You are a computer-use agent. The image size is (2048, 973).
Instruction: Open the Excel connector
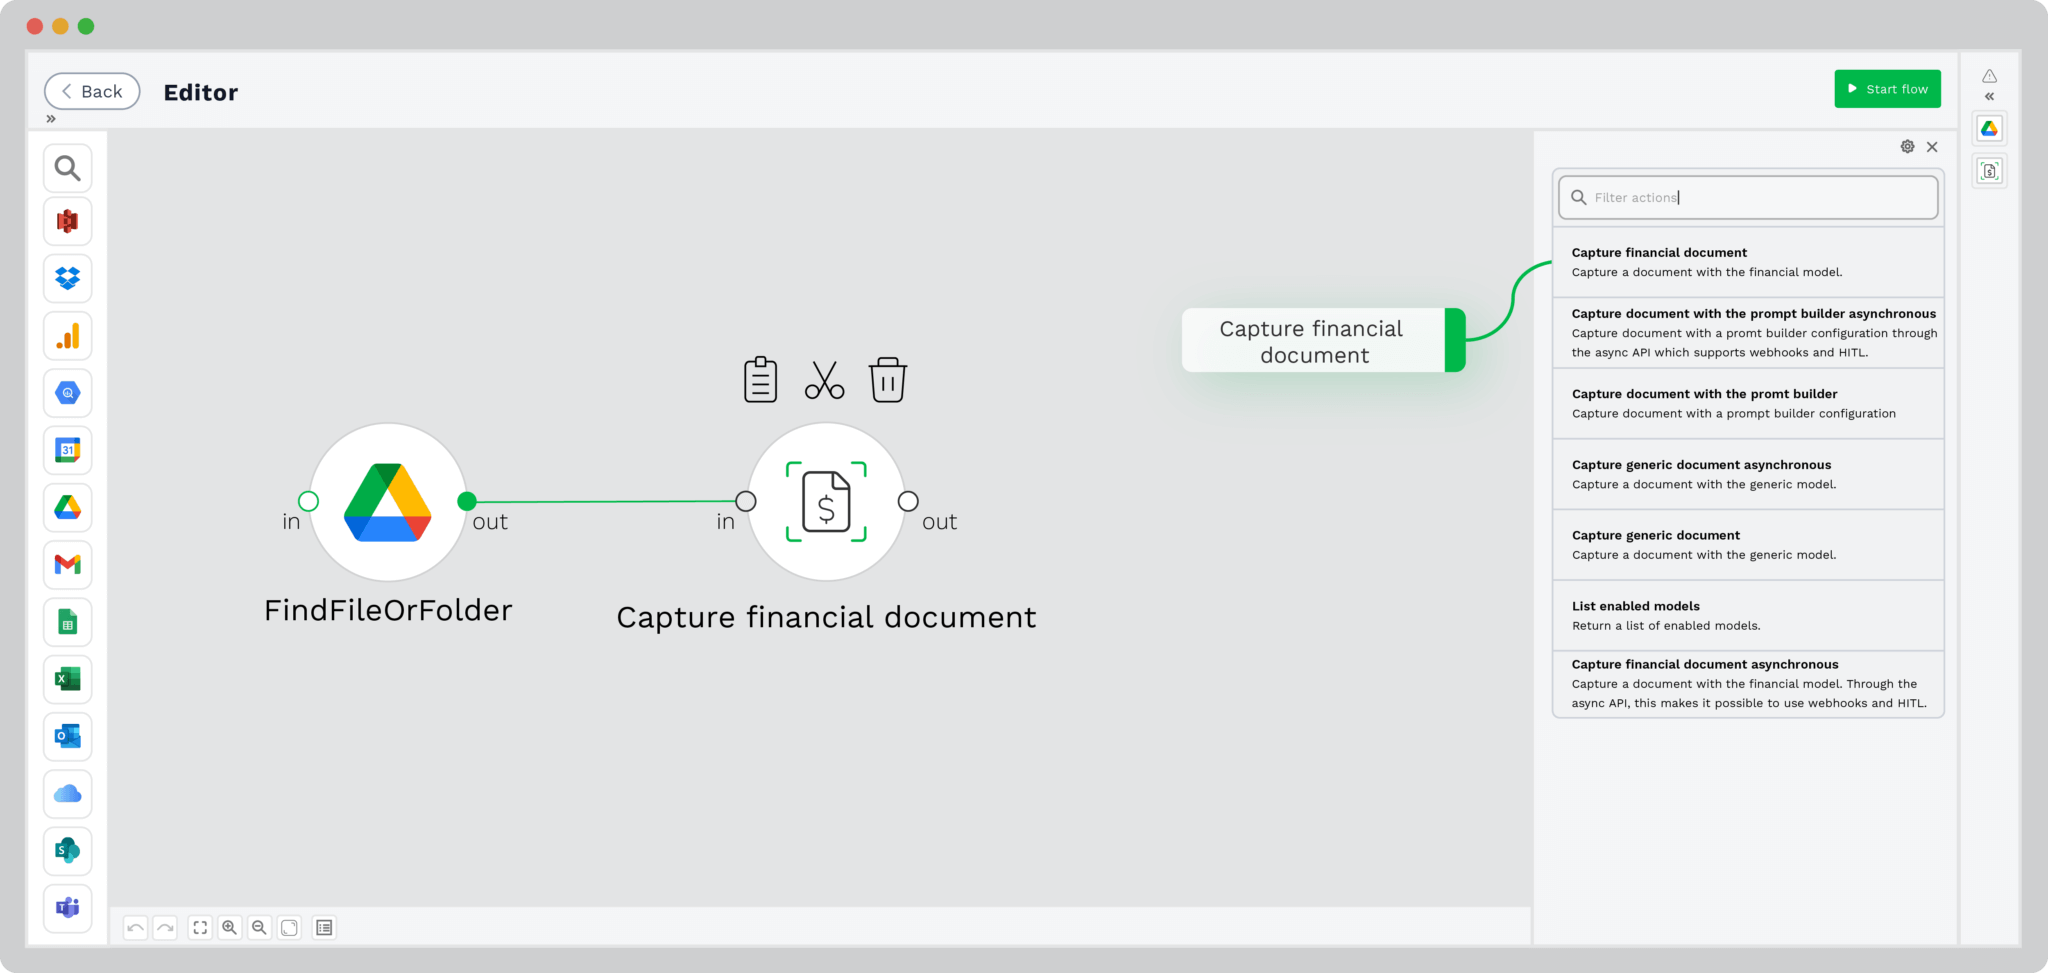point(67,679)
